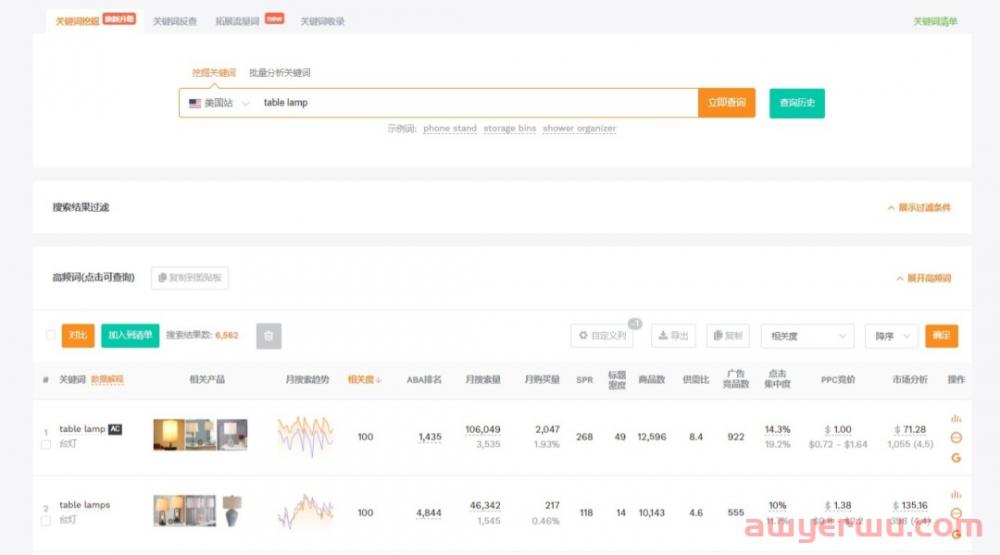1000x555 pixels.
Task: Click the 导出 export icon button
Action: [673, 336]
